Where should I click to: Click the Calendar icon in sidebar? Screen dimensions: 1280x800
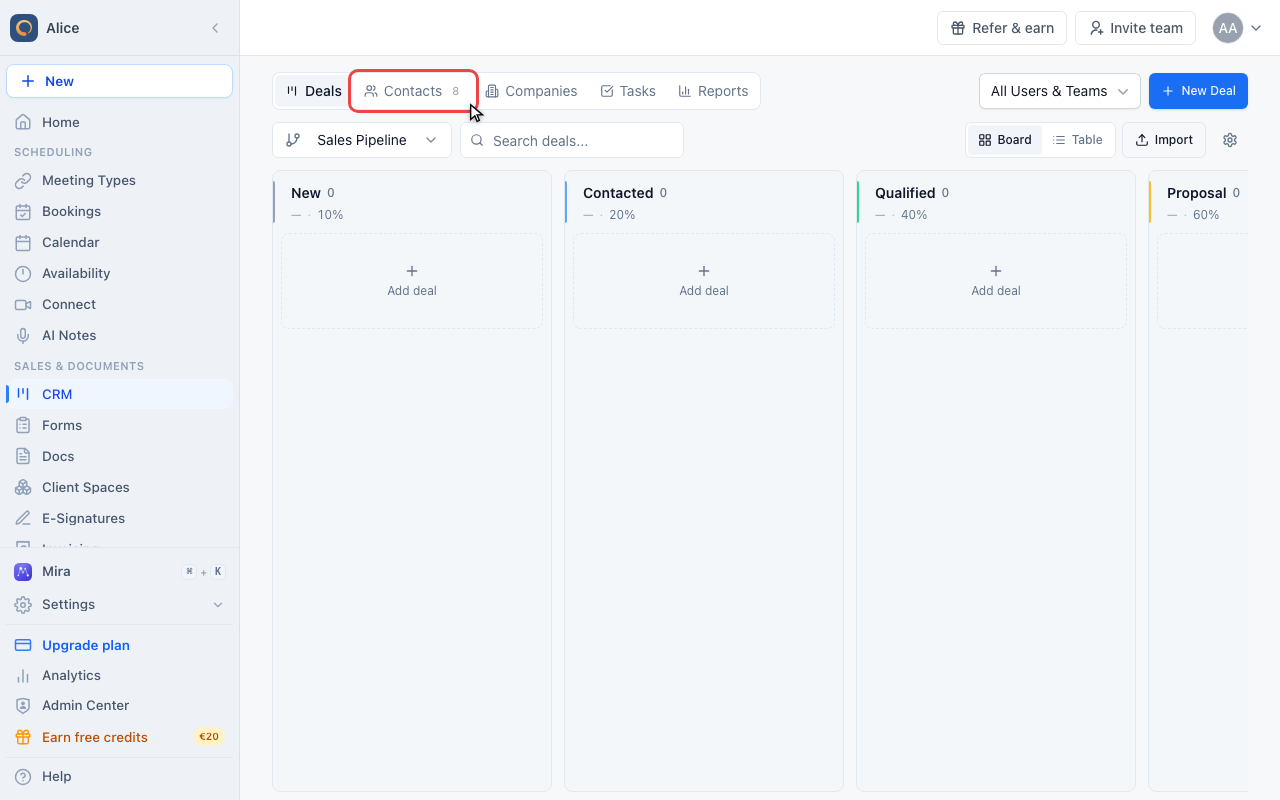click(x=23, y=242)
